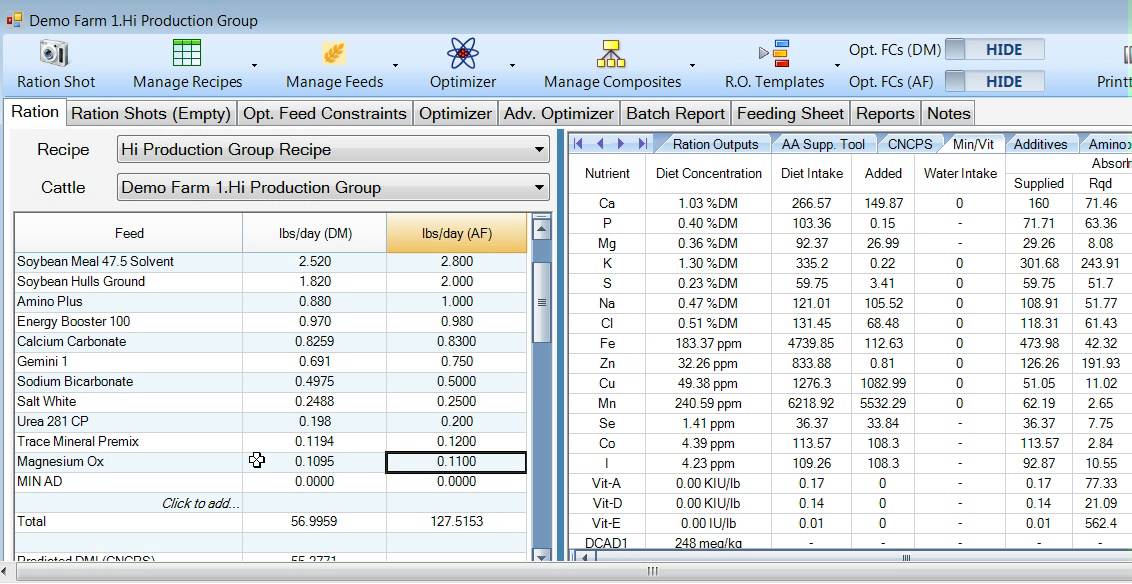Open the Notes tab

pos(949,114)
